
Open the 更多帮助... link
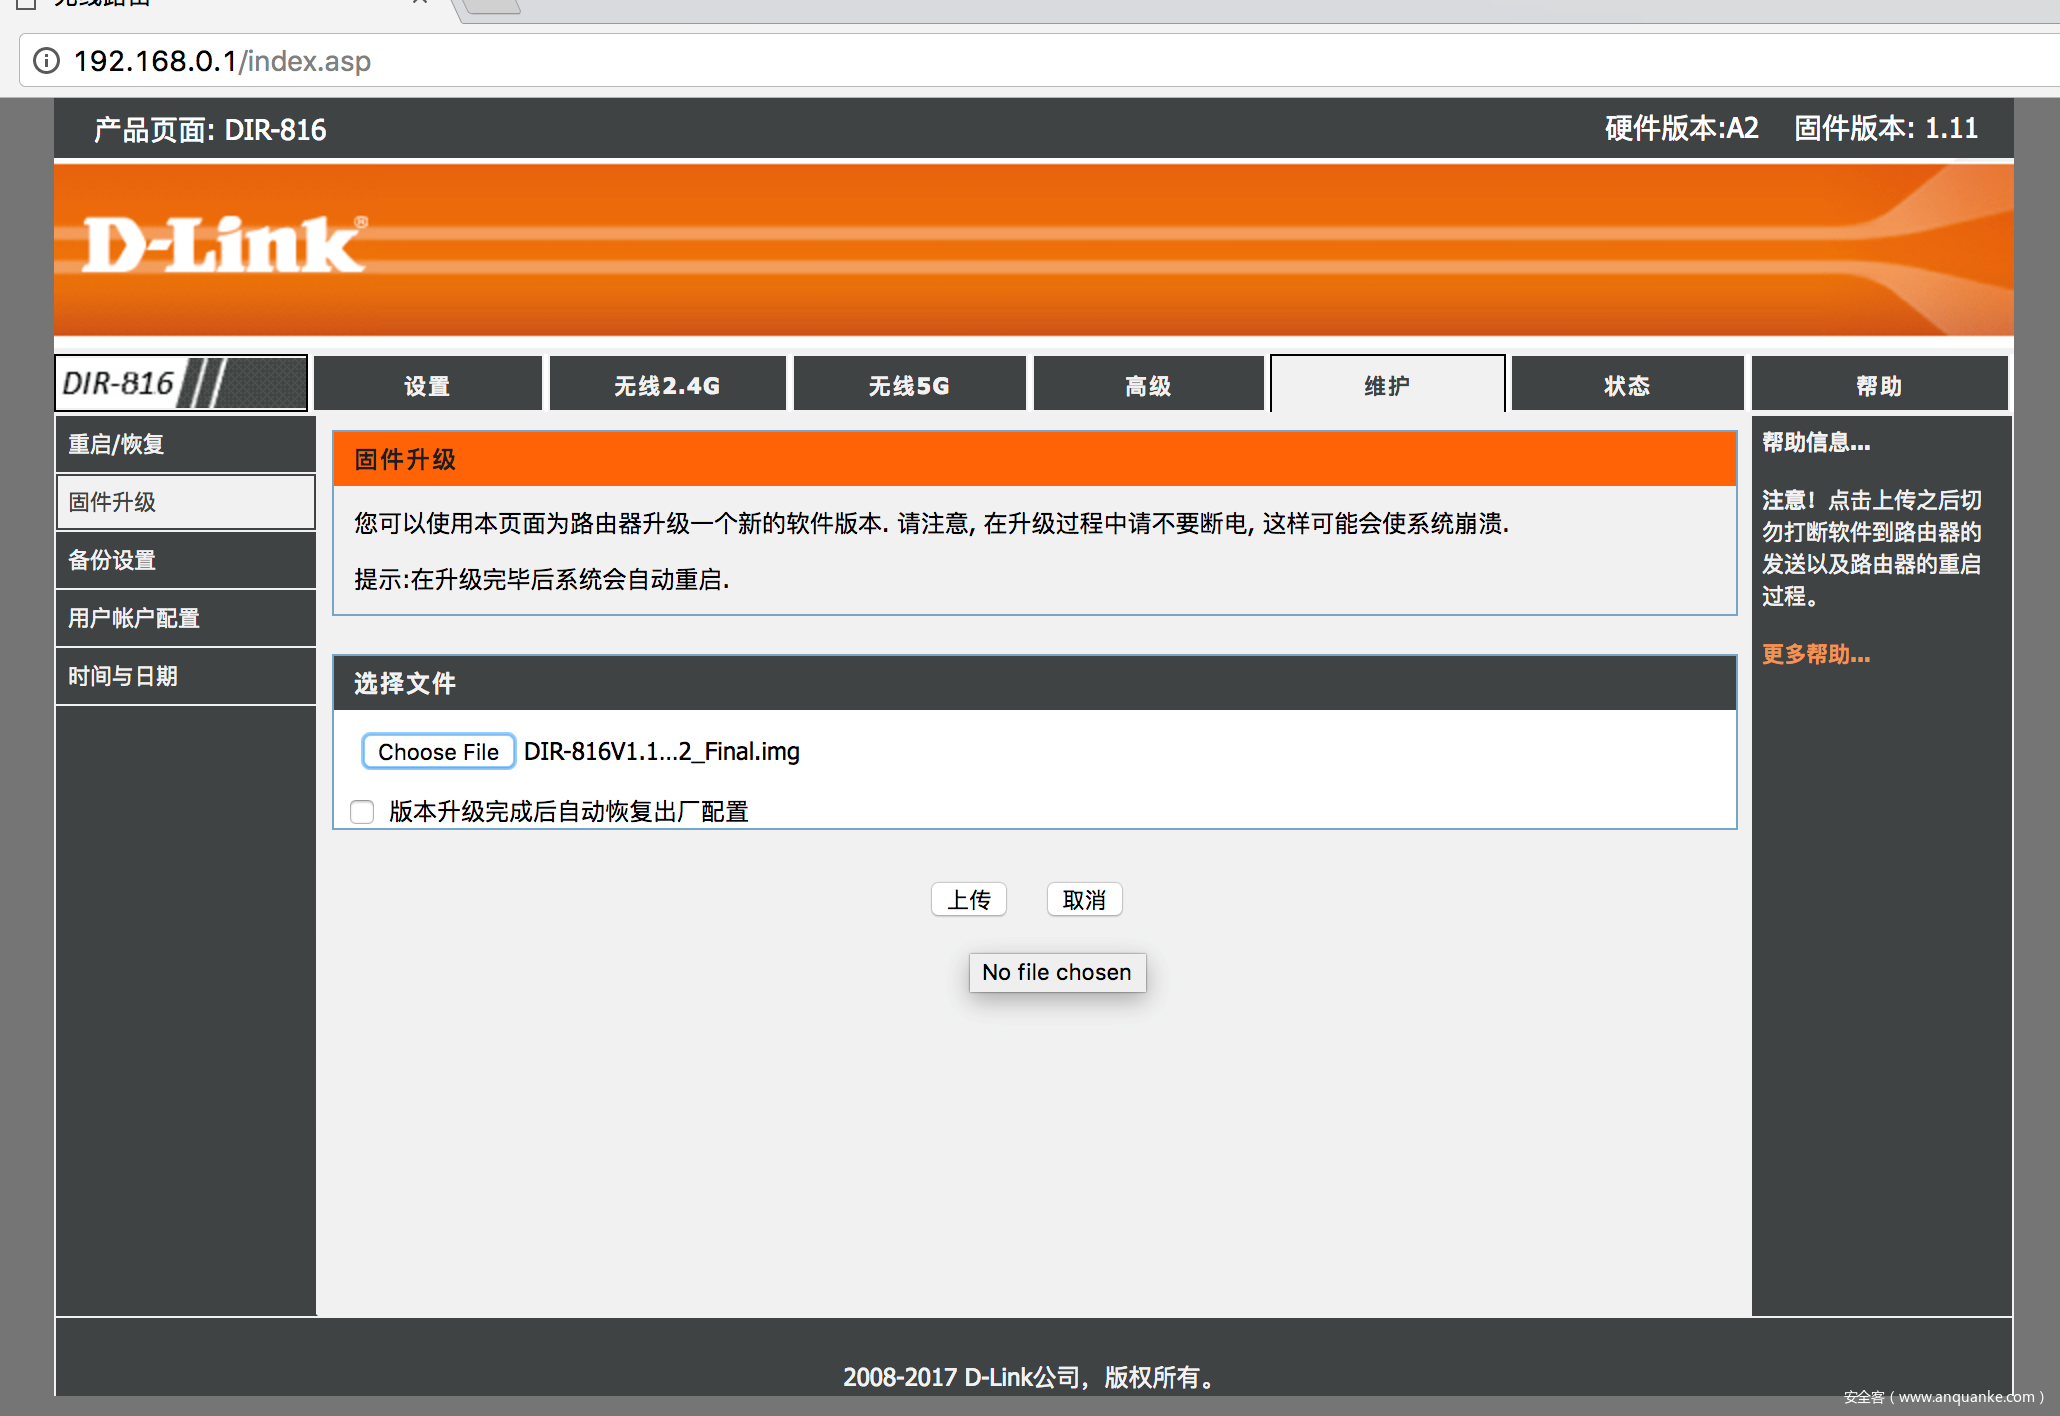1815,654
